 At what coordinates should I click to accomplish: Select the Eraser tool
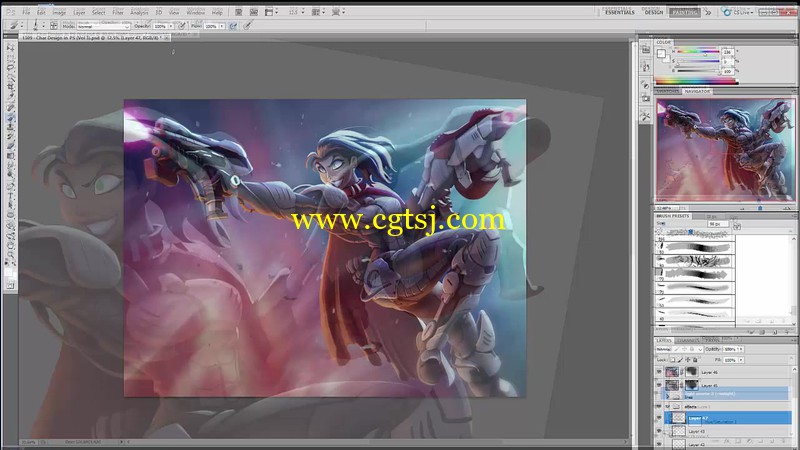point(10,146)
